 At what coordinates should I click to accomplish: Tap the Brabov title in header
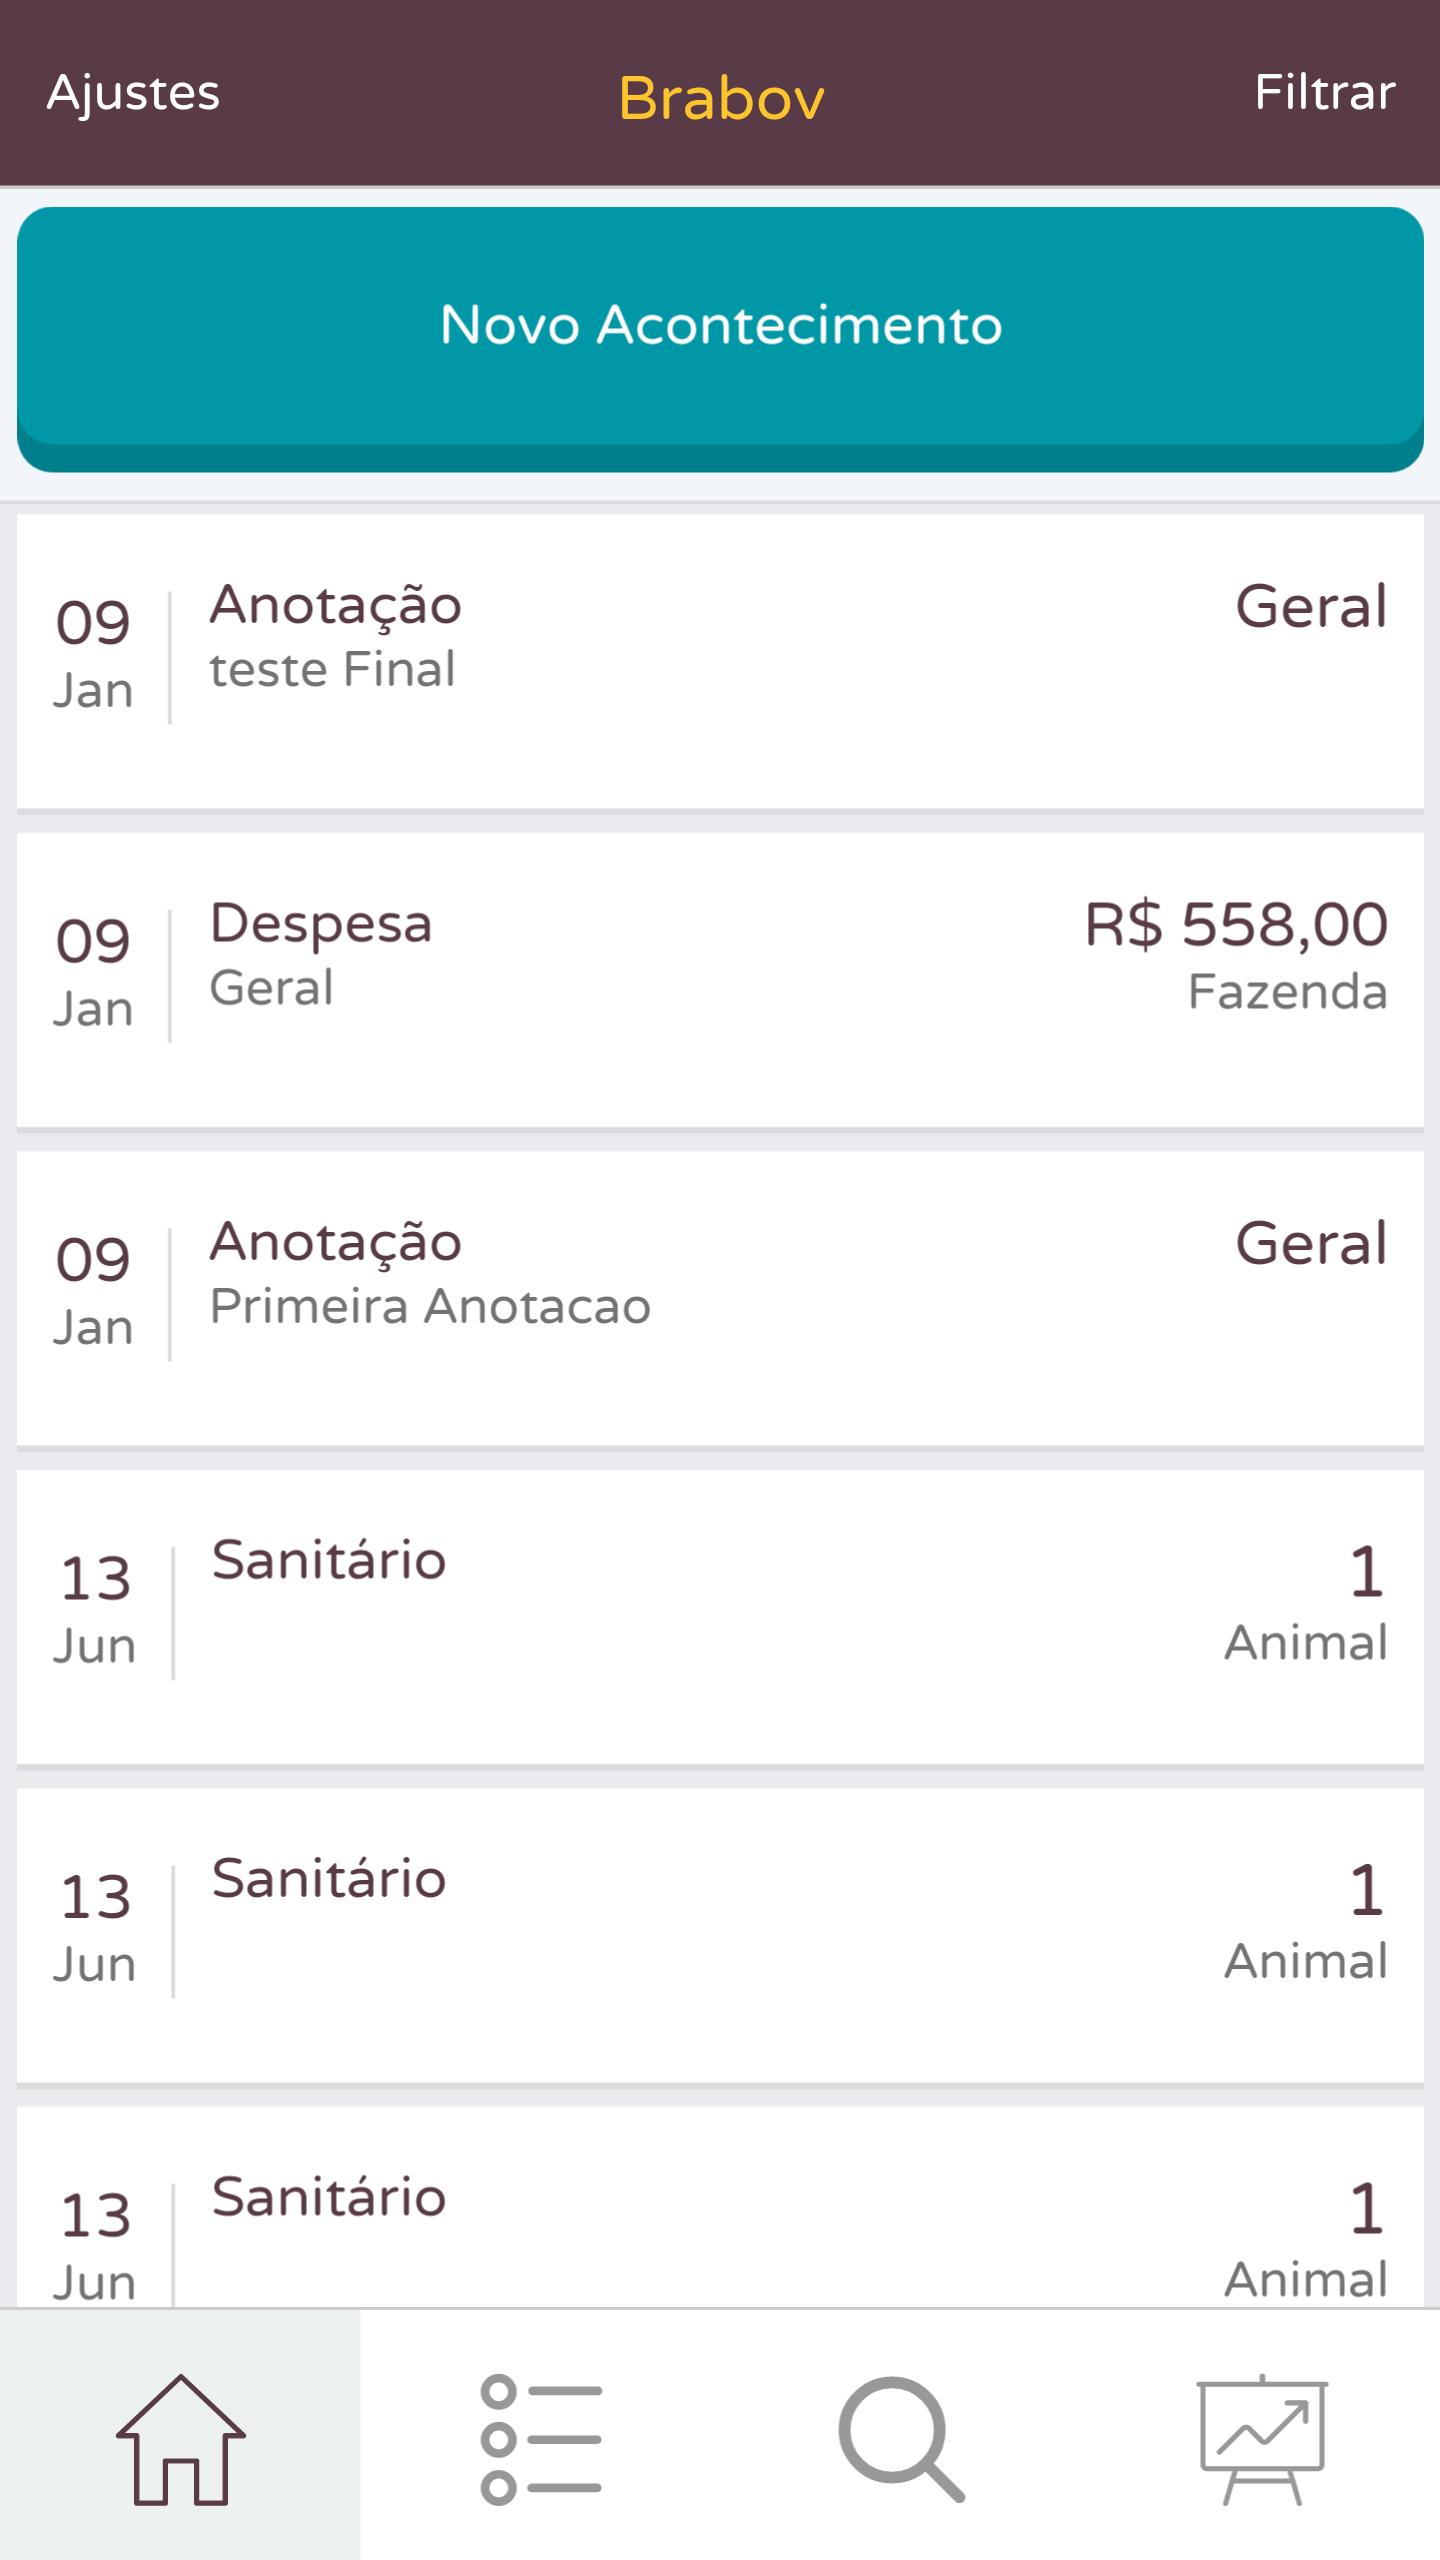pos(721,98)
